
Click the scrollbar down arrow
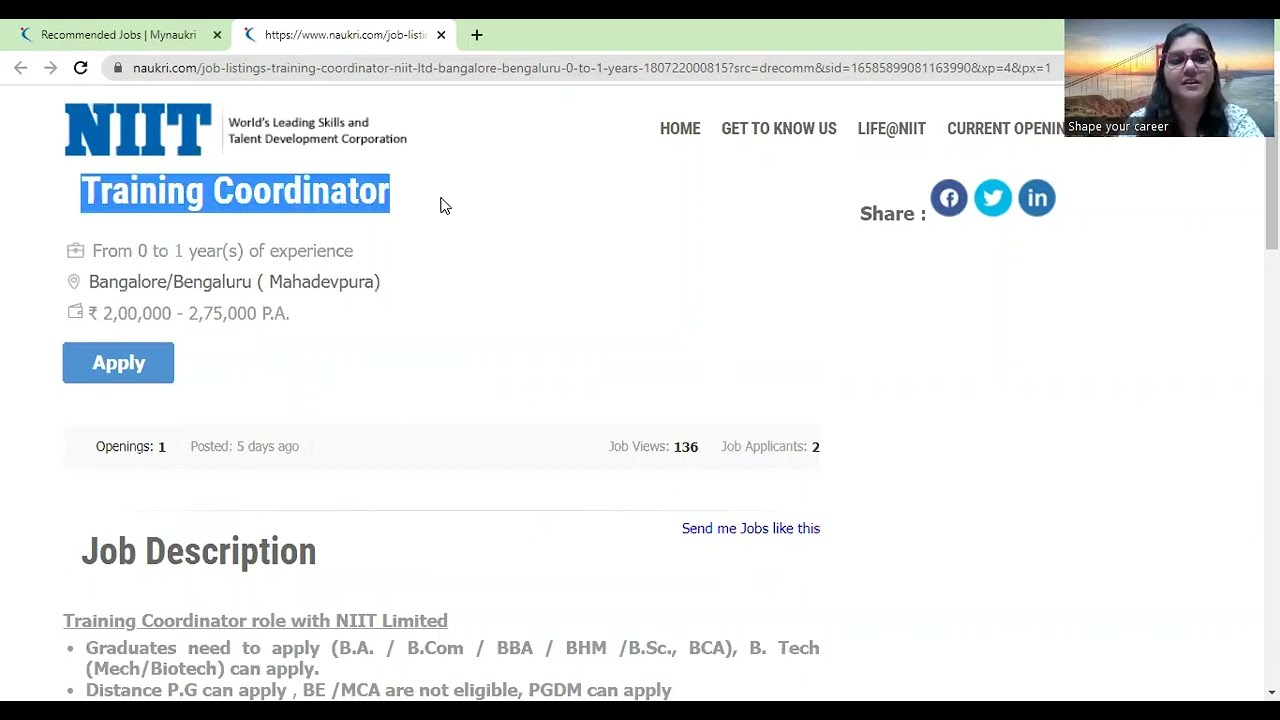tap(1272, 692)
